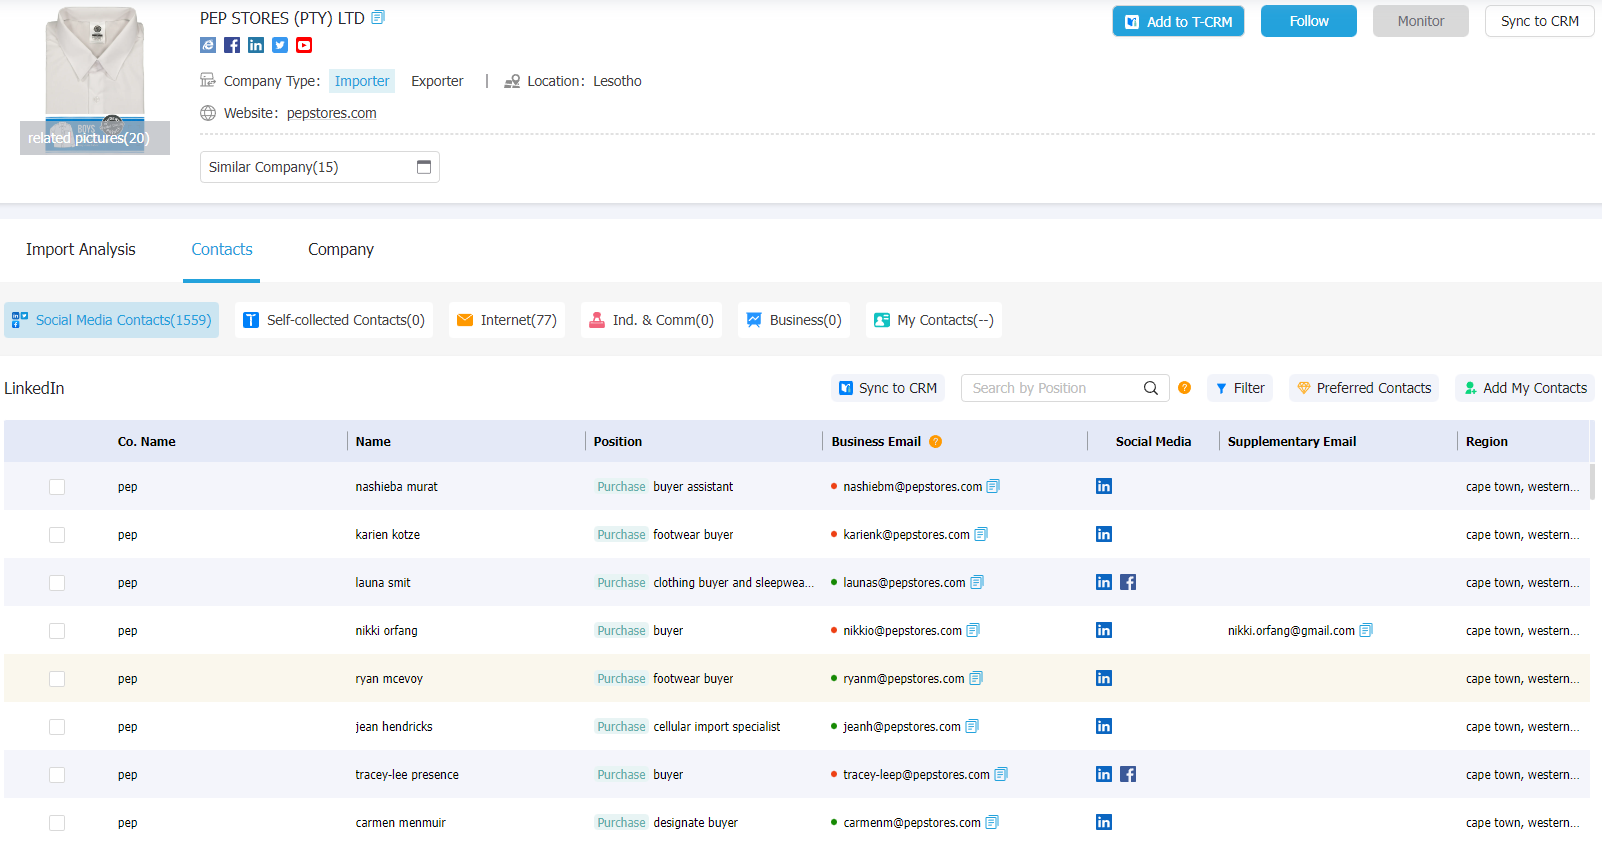1602x844 pixels.
Task: Open LinkedIn profile of jean hendricks
Action: [1104, 726]
